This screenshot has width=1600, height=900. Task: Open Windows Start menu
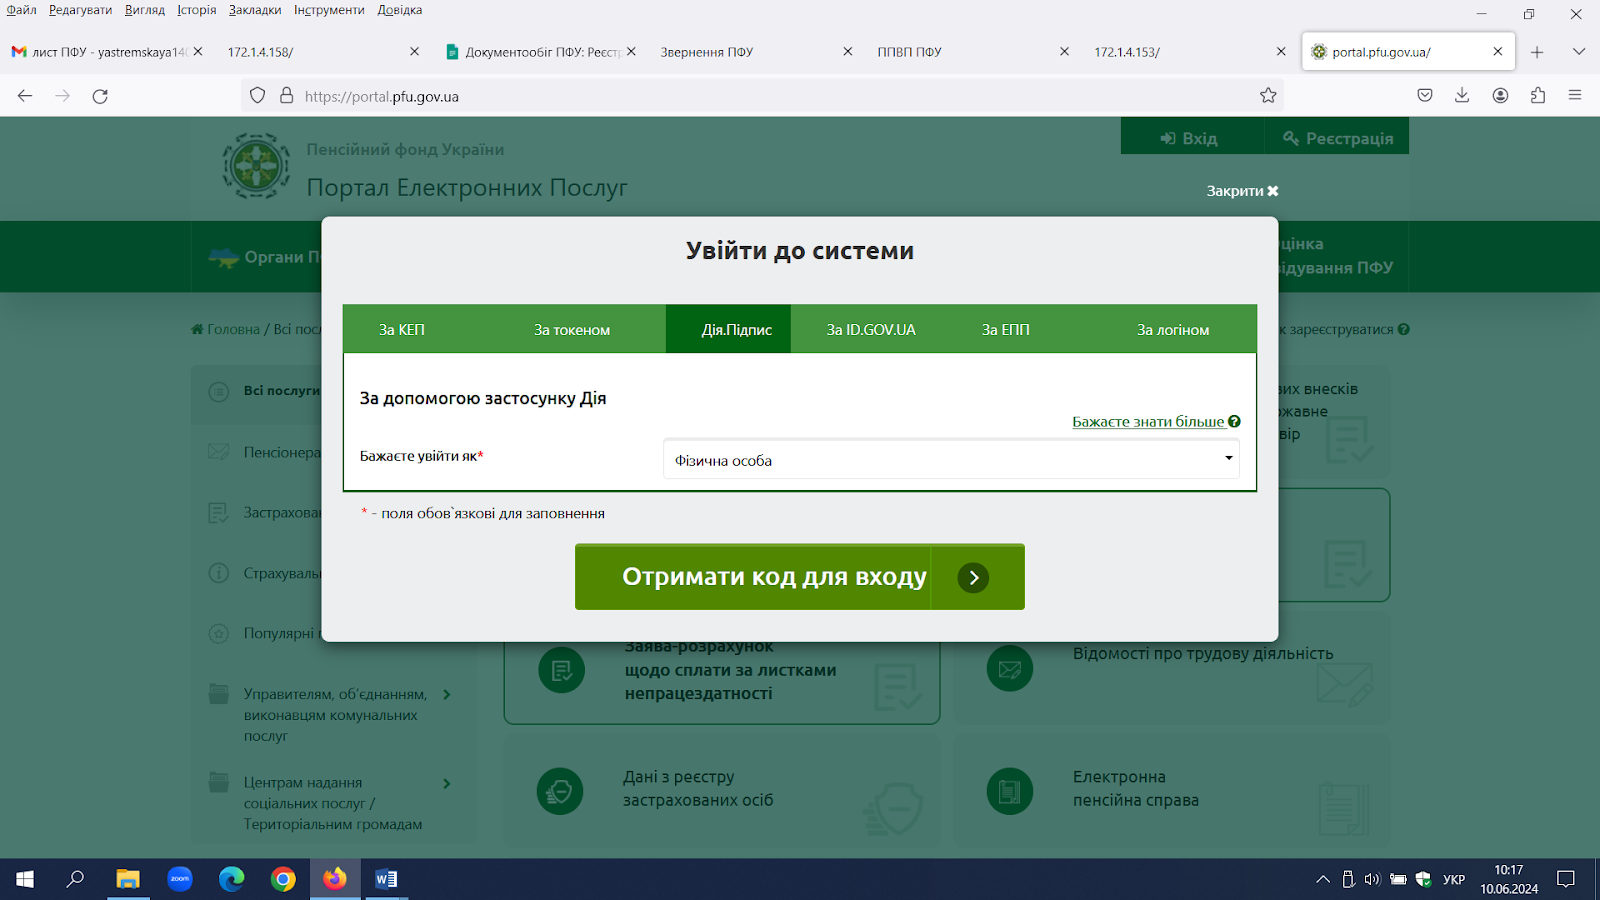pos(25,879)
